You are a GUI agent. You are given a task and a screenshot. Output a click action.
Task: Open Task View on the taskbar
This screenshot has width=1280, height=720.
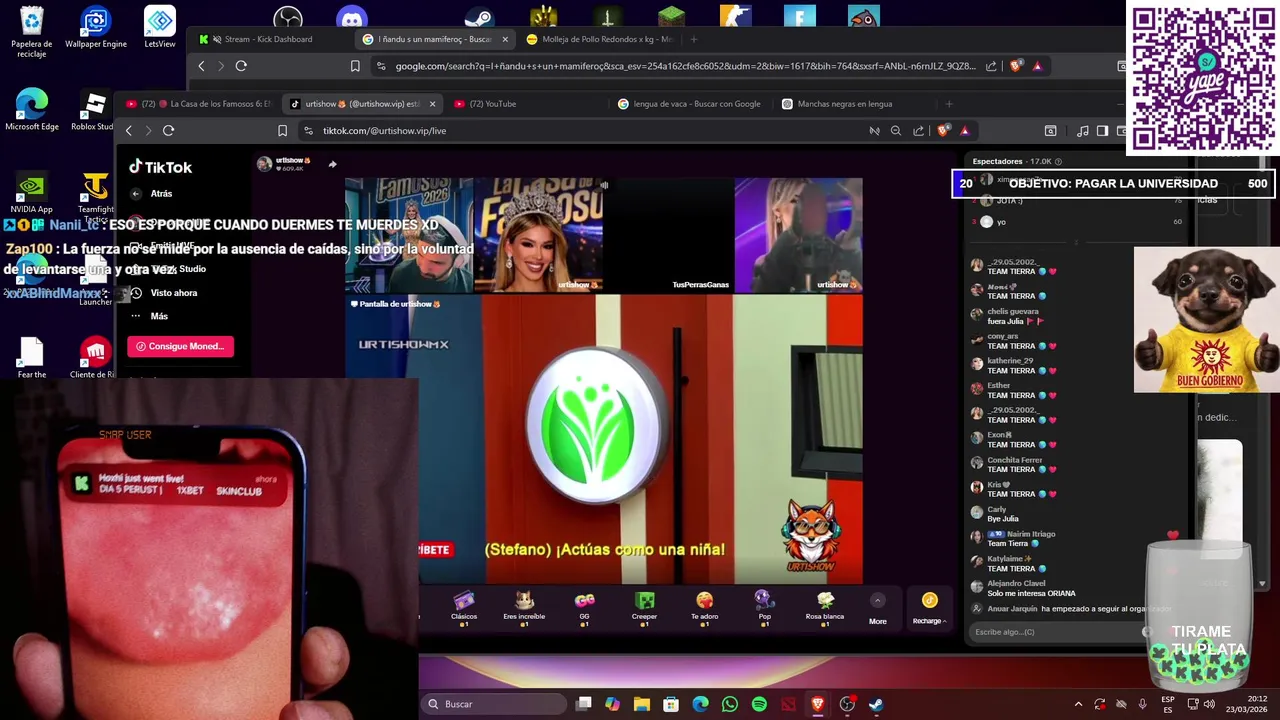point(584,704)
